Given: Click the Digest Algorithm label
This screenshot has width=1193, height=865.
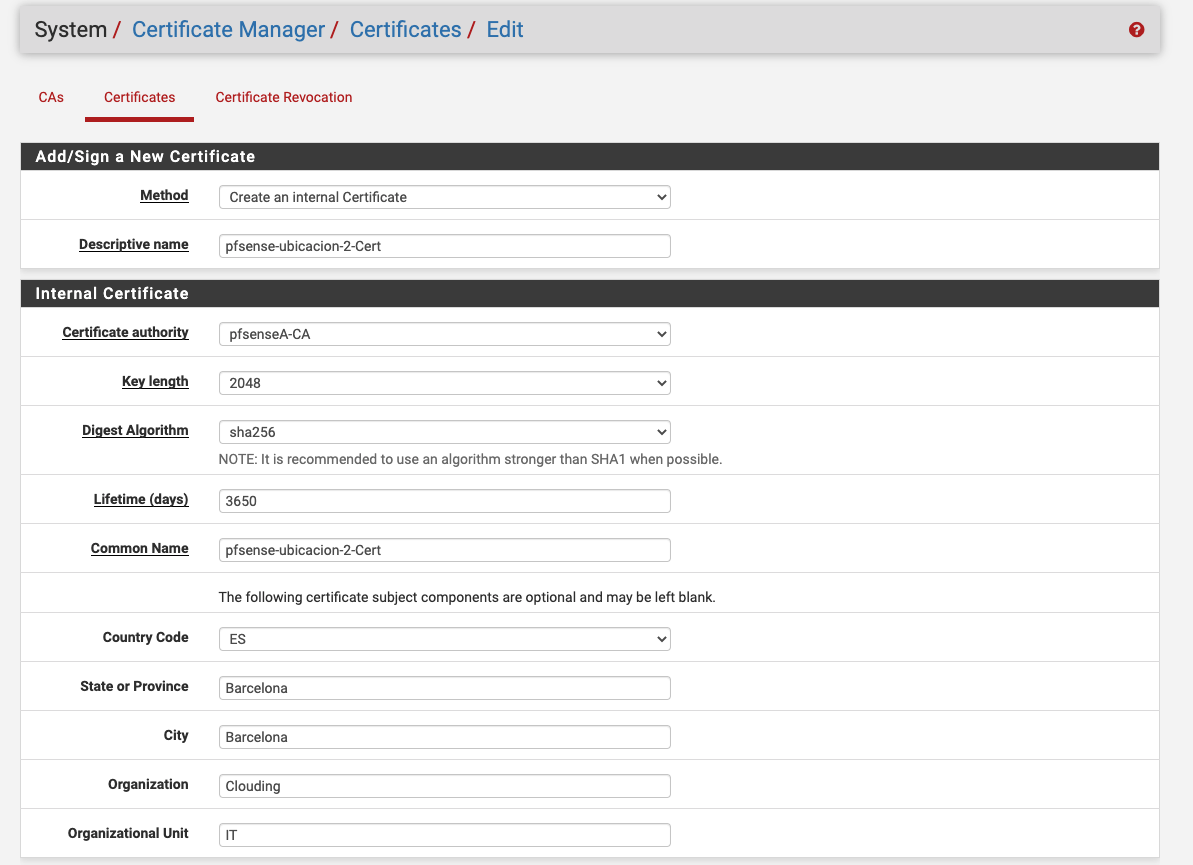Looking at the screenshot, I should point(135,431).
